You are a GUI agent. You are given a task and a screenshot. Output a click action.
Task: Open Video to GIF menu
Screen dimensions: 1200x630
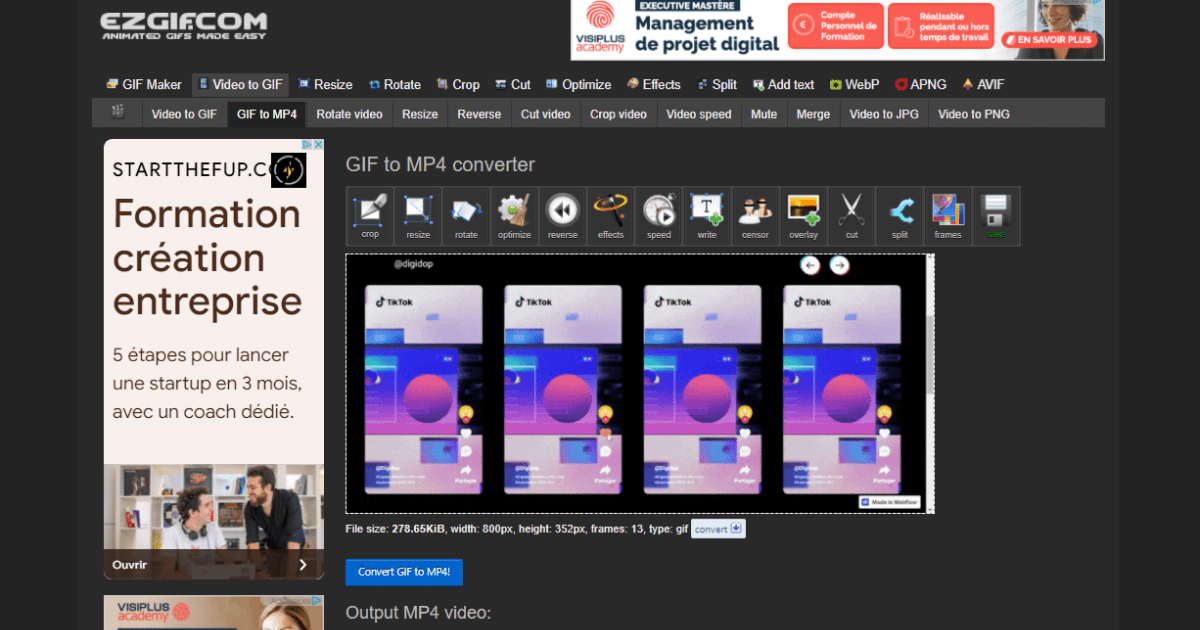238,85
